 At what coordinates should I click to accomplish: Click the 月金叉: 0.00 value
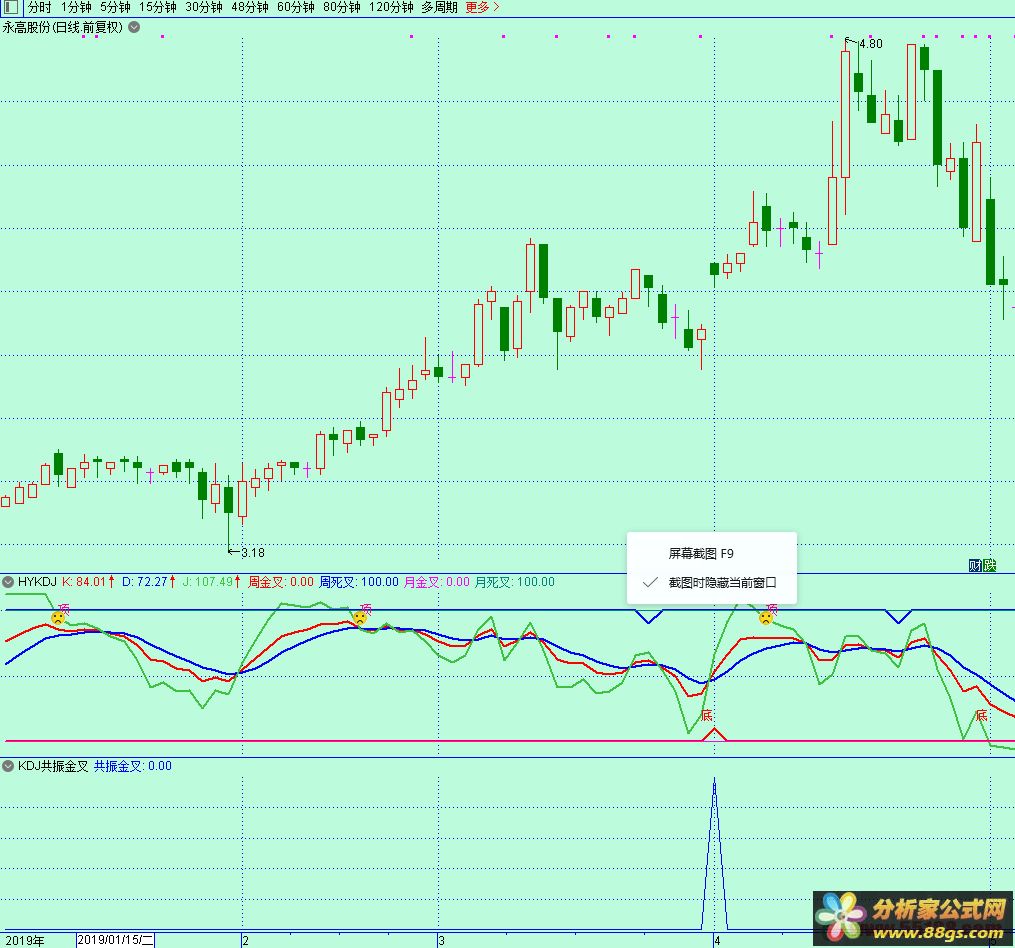(x=436, y=582)
